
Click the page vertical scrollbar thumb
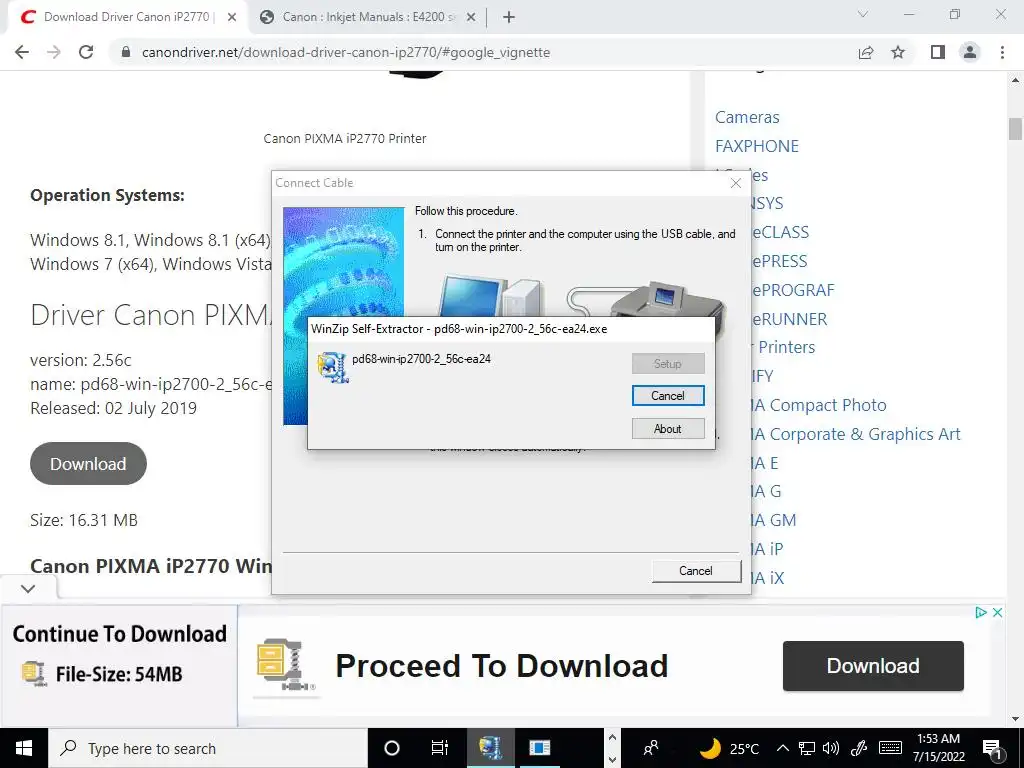click(x=1015, y=129)
